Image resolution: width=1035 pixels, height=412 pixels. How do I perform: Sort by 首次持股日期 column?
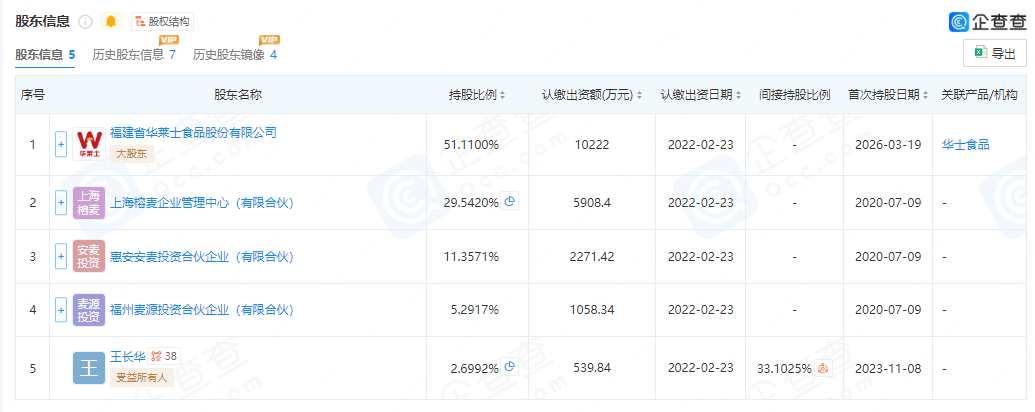click(888, 95)
